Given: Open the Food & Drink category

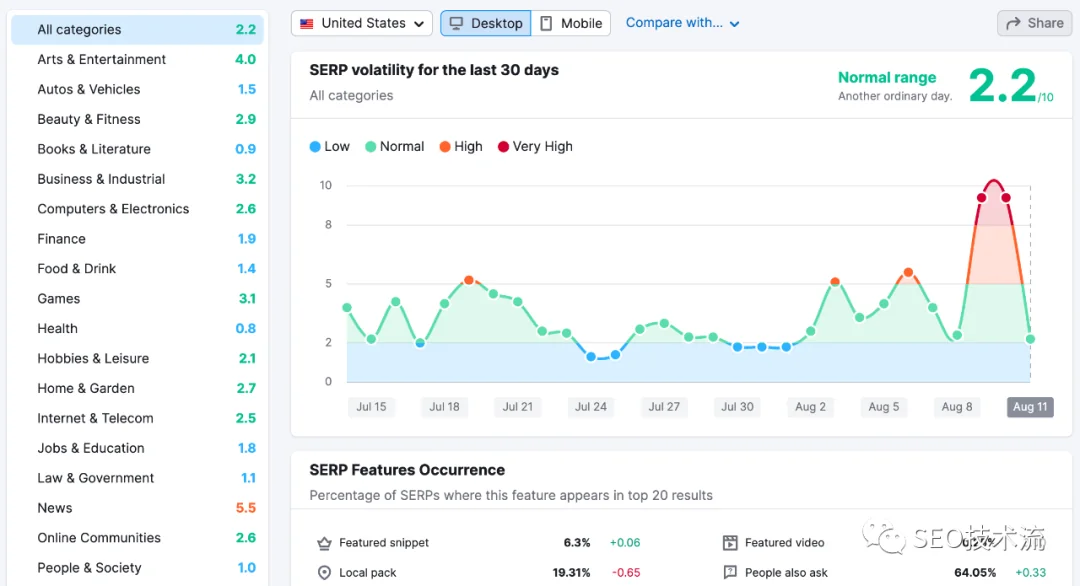Looking at the screenshot, I should tap(137, 269).
